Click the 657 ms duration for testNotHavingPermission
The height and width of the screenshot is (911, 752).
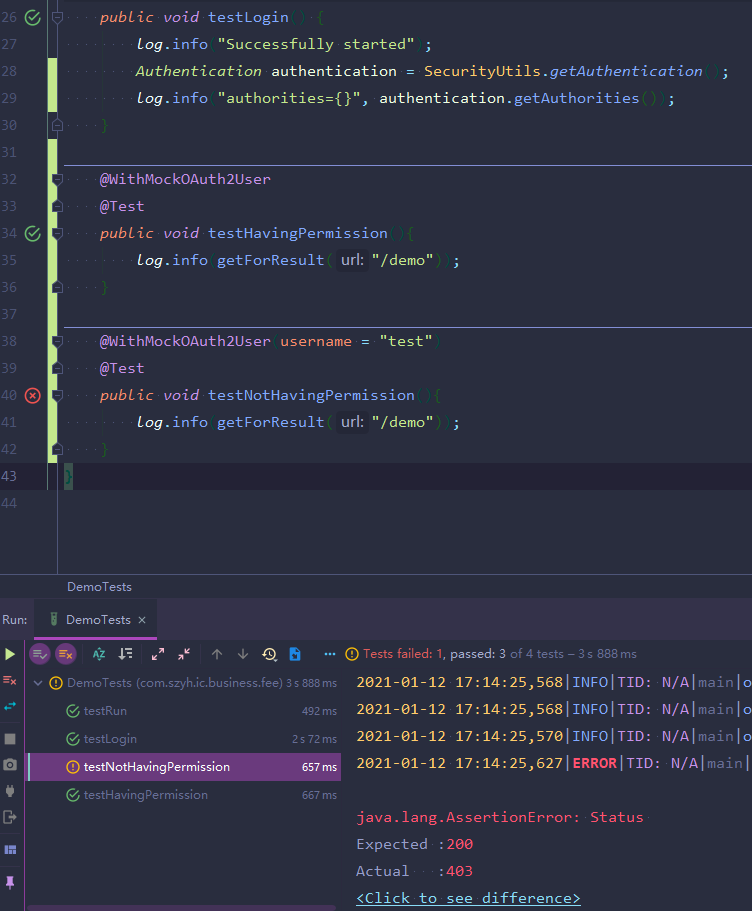click(319, 767)
